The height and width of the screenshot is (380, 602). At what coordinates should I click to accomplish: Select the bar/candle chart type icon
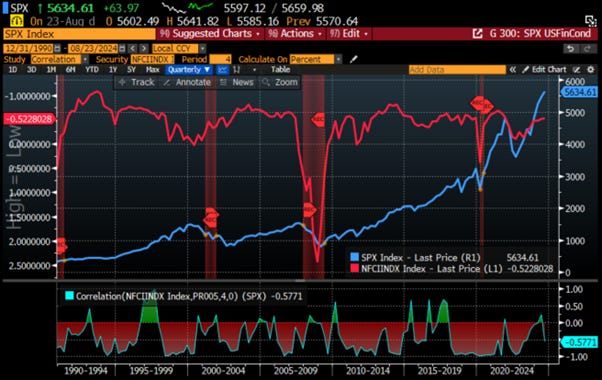(237, 69)
